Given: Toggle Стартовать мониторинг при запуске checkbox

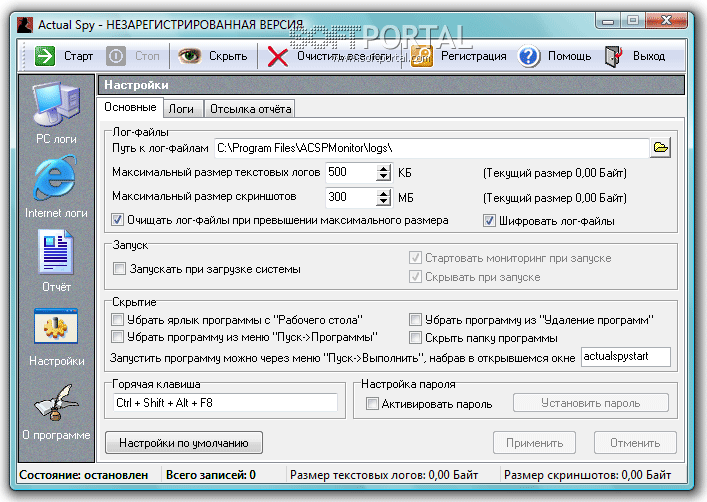Looking at the screenshot, I should (x=415, y=258).
